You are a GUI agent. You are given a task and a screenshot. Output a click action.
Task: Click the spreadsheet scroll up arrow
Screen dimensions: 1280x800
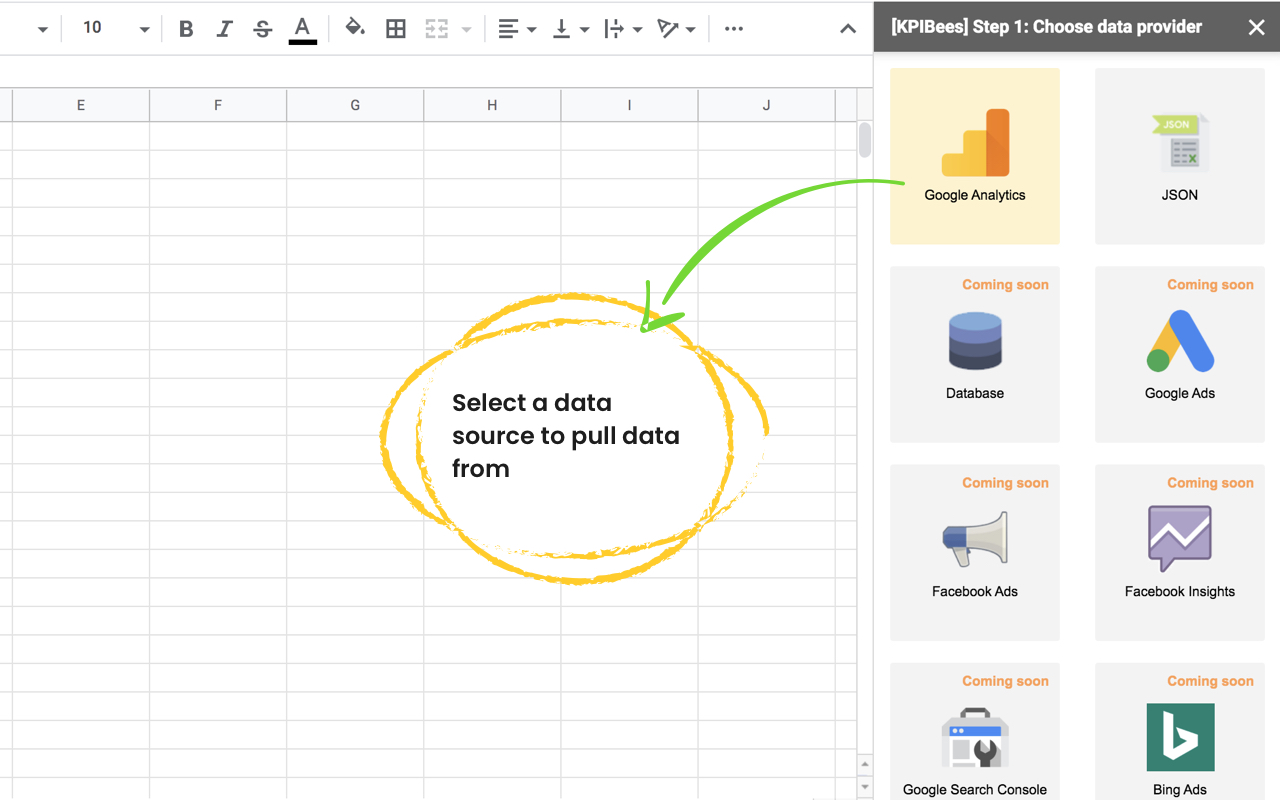tap(865, 765)
